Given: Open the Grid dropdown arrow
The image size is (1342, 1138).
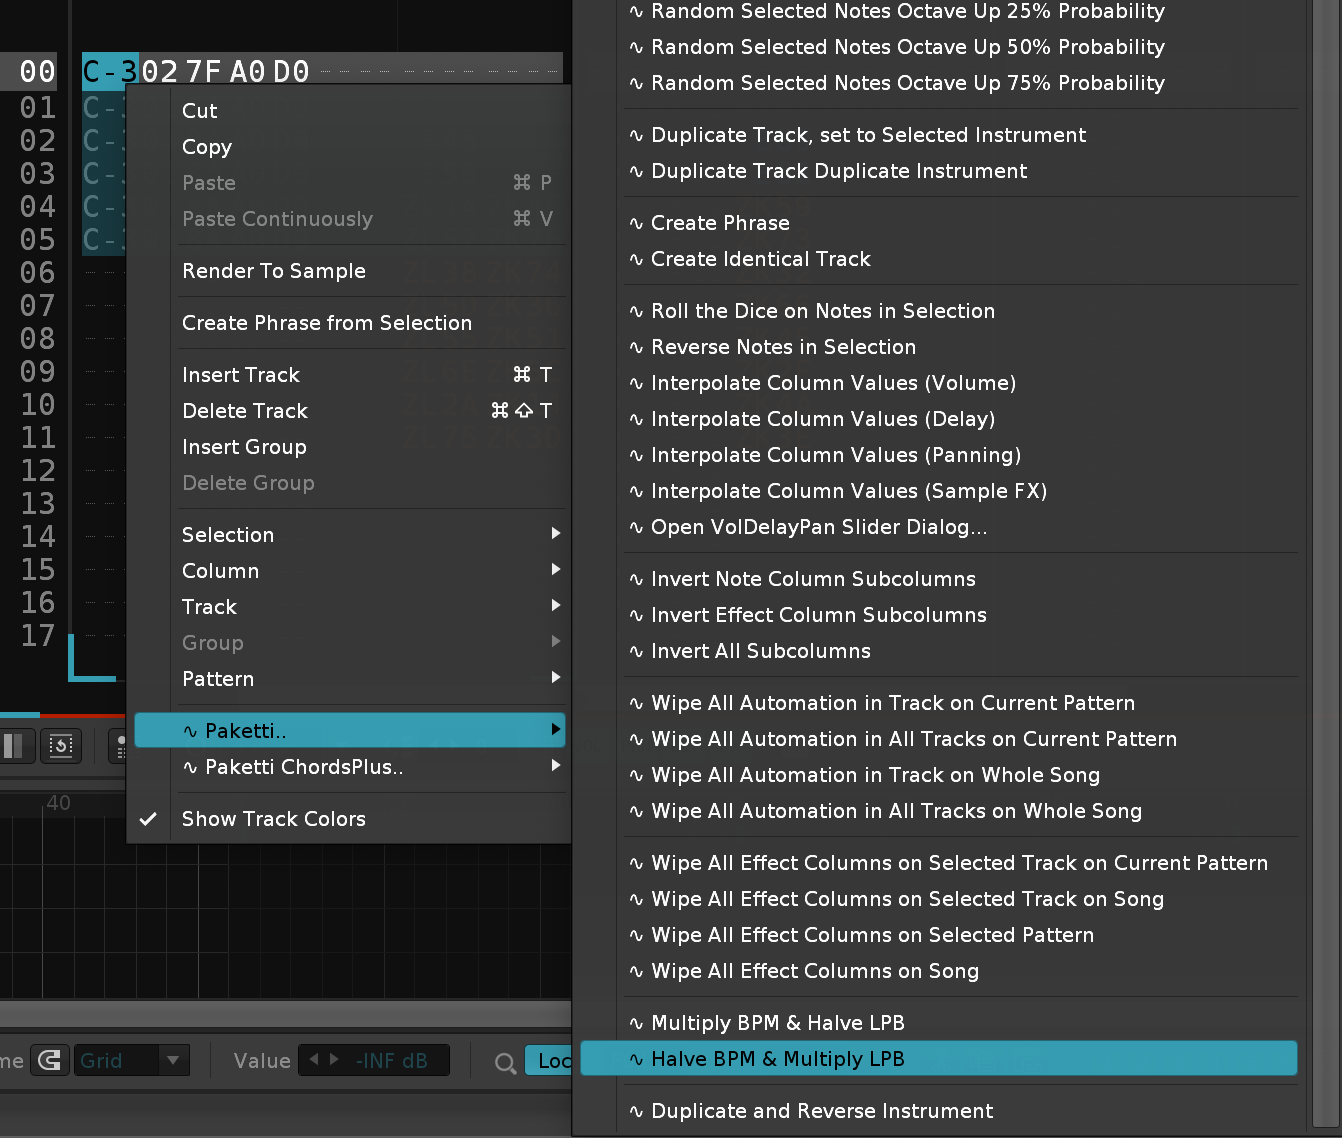Looking at the screenshot, I should [173, 1060].
